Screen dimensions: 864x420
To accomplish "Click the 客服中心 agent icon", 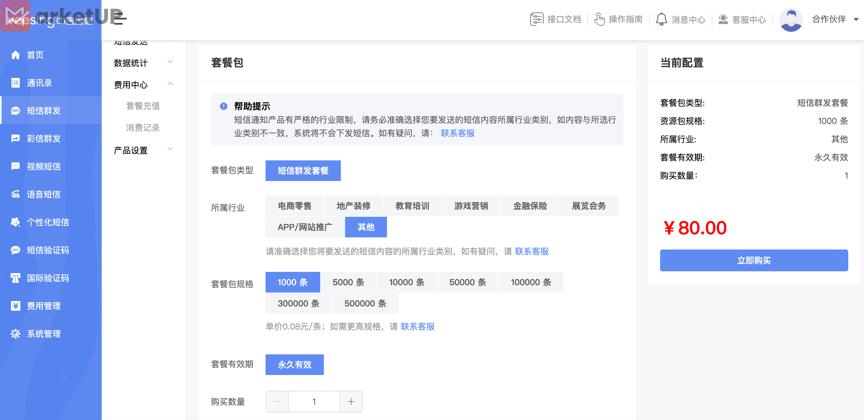I will point(723,19).
